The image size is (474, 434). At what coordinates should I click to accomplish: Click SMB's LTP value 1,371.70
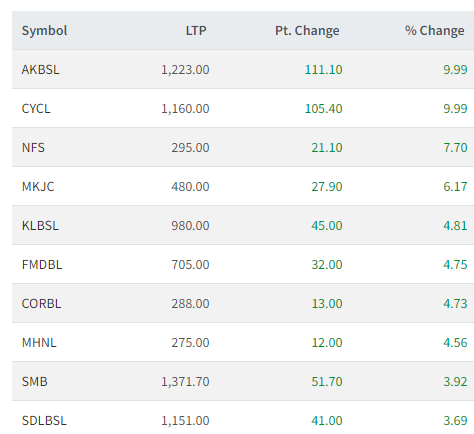[x=185, y=382]
